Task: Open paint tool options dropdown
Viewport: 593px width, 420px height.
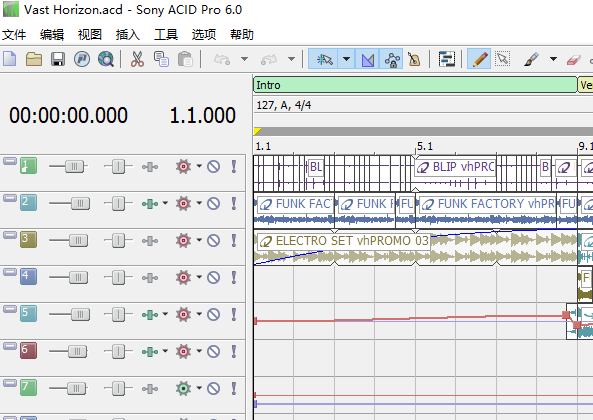Action: pyautogui.click(x=553, y=59)
